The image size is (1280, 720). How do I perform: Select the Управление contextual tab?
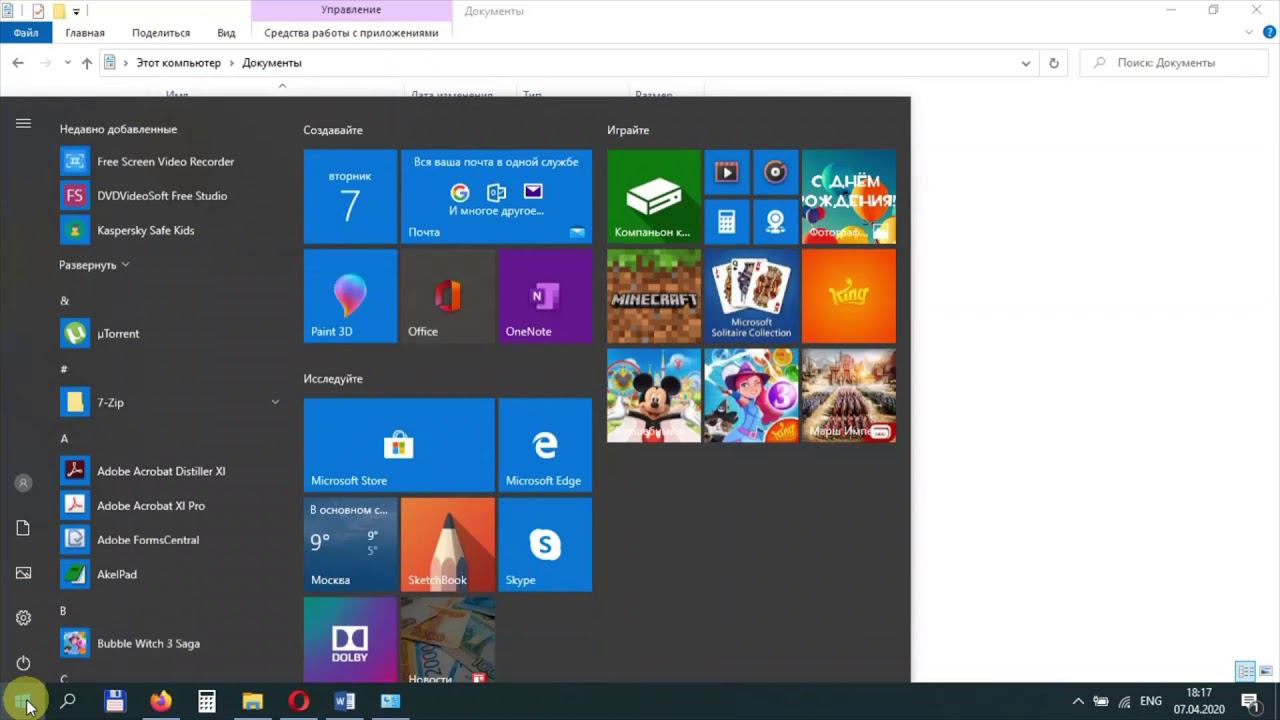[x=351, y=10]
